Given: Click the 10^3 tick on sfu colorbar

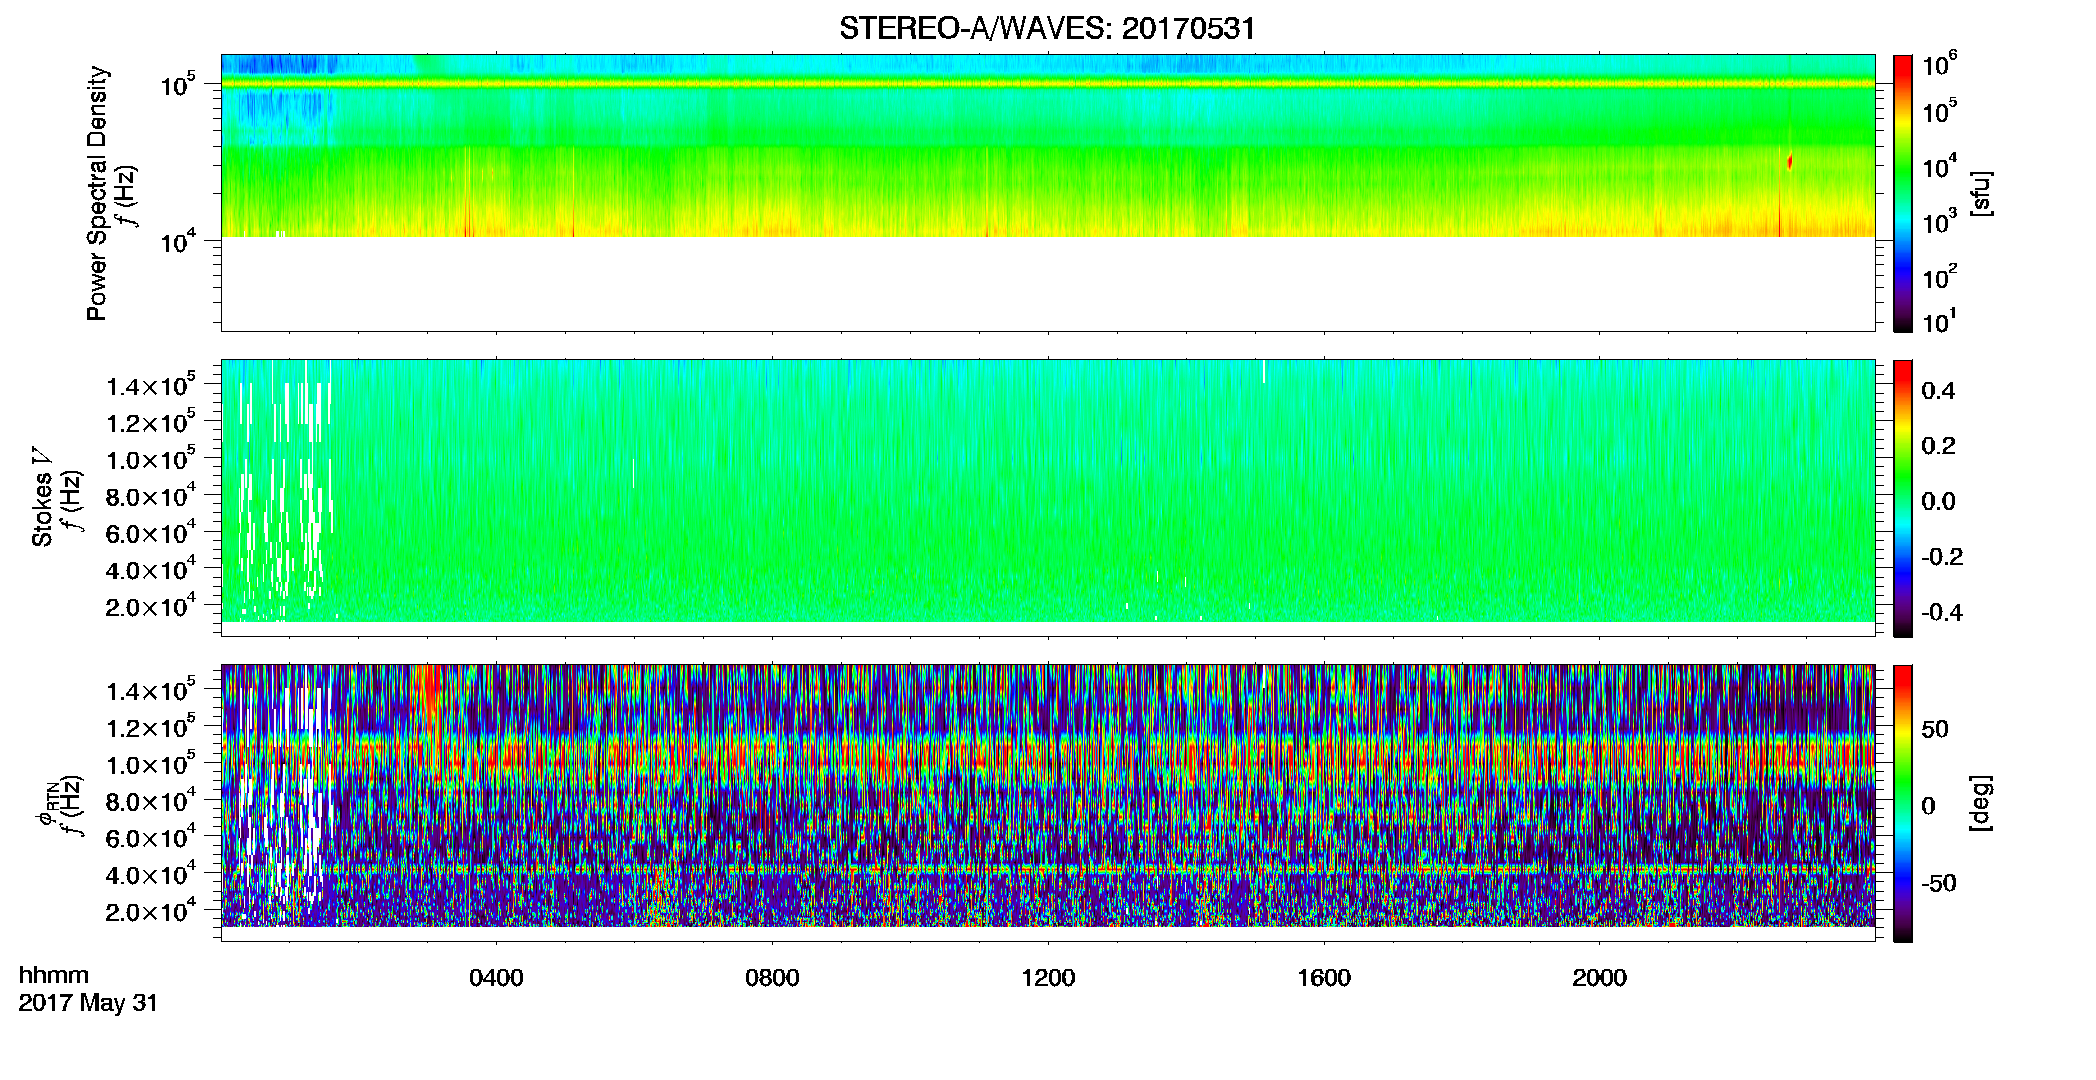Looking at the screenshot, I should [x=1939, y=222].
